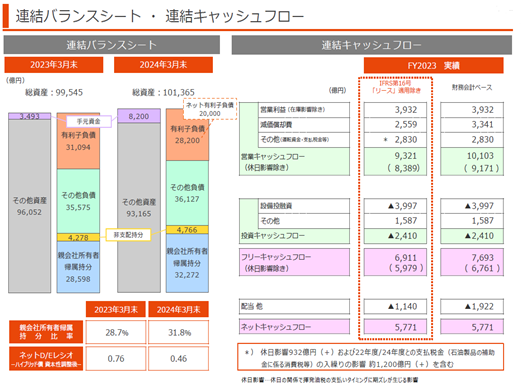Click the ネットキャッシュフロー 5,771 IFRS cell
524x385 pixels.
click(x=395, y=327)
